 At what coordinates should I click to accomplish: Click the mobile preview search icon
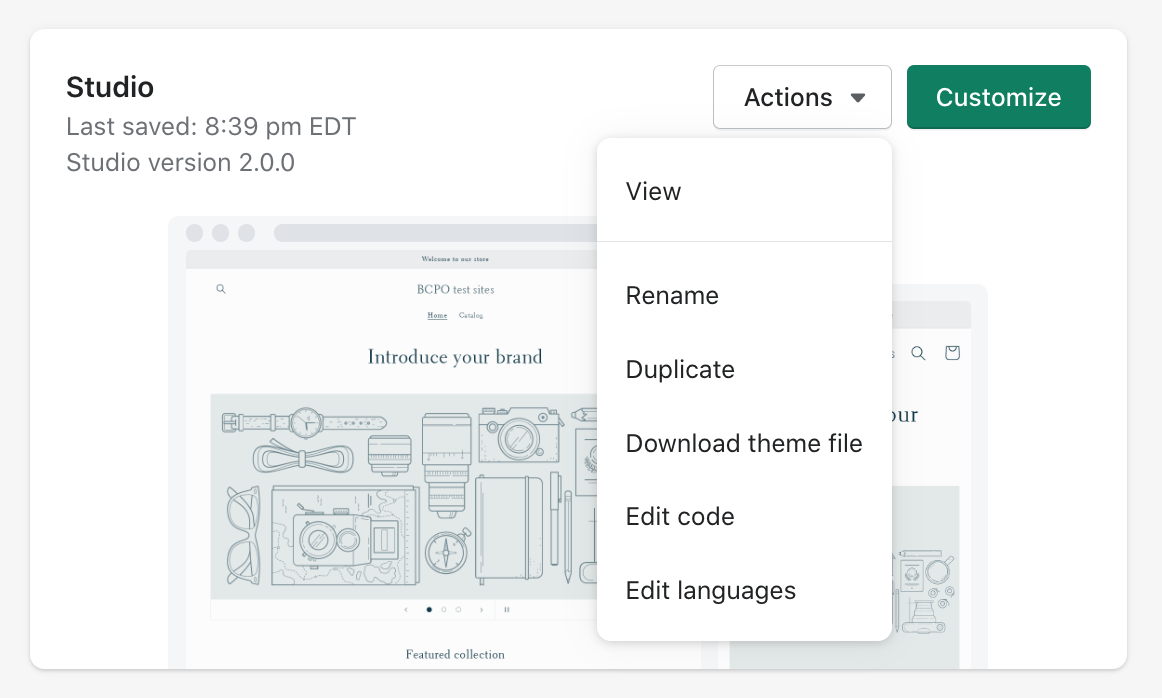[918, 353]
